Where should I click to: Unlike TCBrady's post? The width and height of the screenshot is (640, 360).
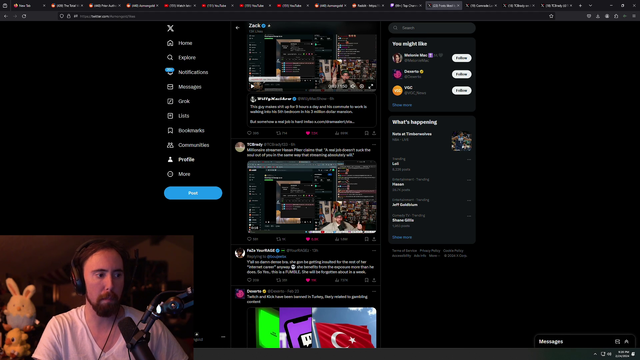coord(308,239)
